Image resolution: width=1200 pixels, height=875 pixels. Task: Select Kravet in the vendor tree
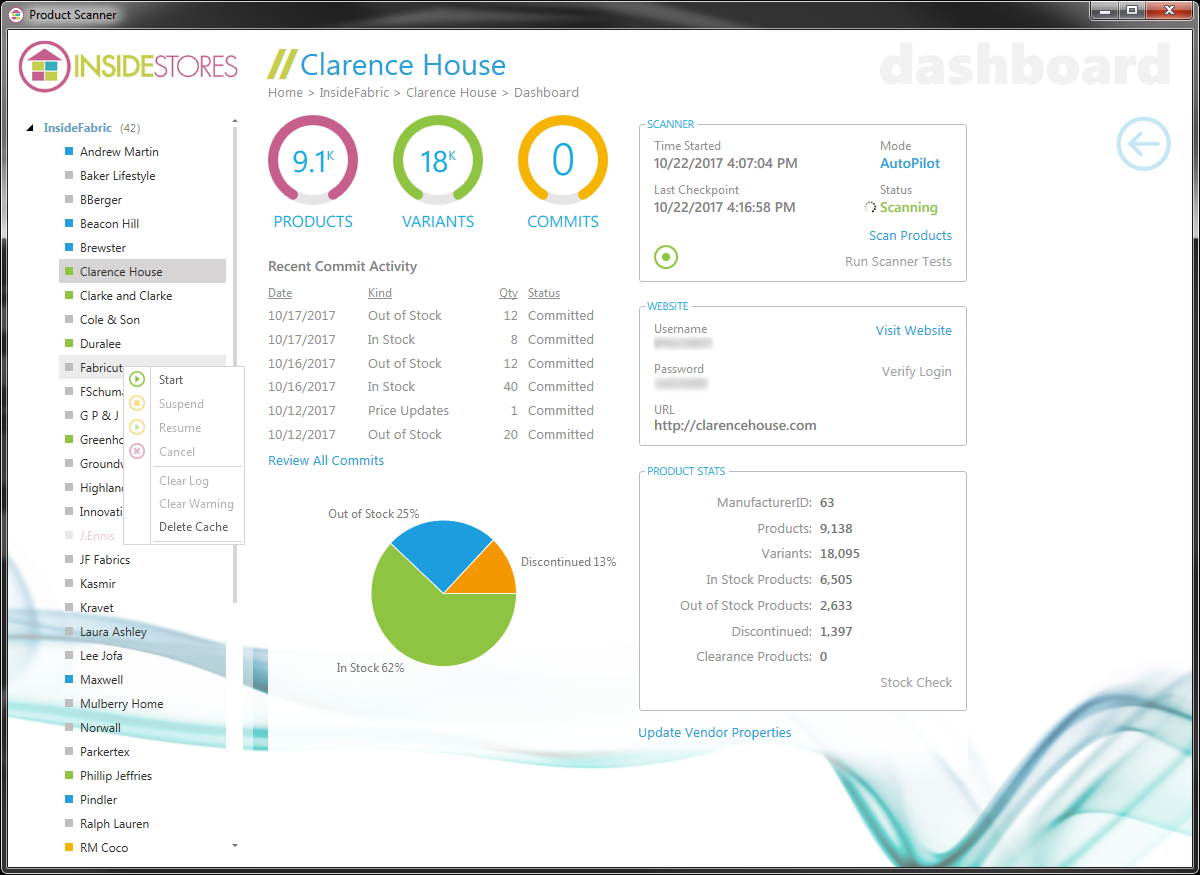[x=97, y=608]
